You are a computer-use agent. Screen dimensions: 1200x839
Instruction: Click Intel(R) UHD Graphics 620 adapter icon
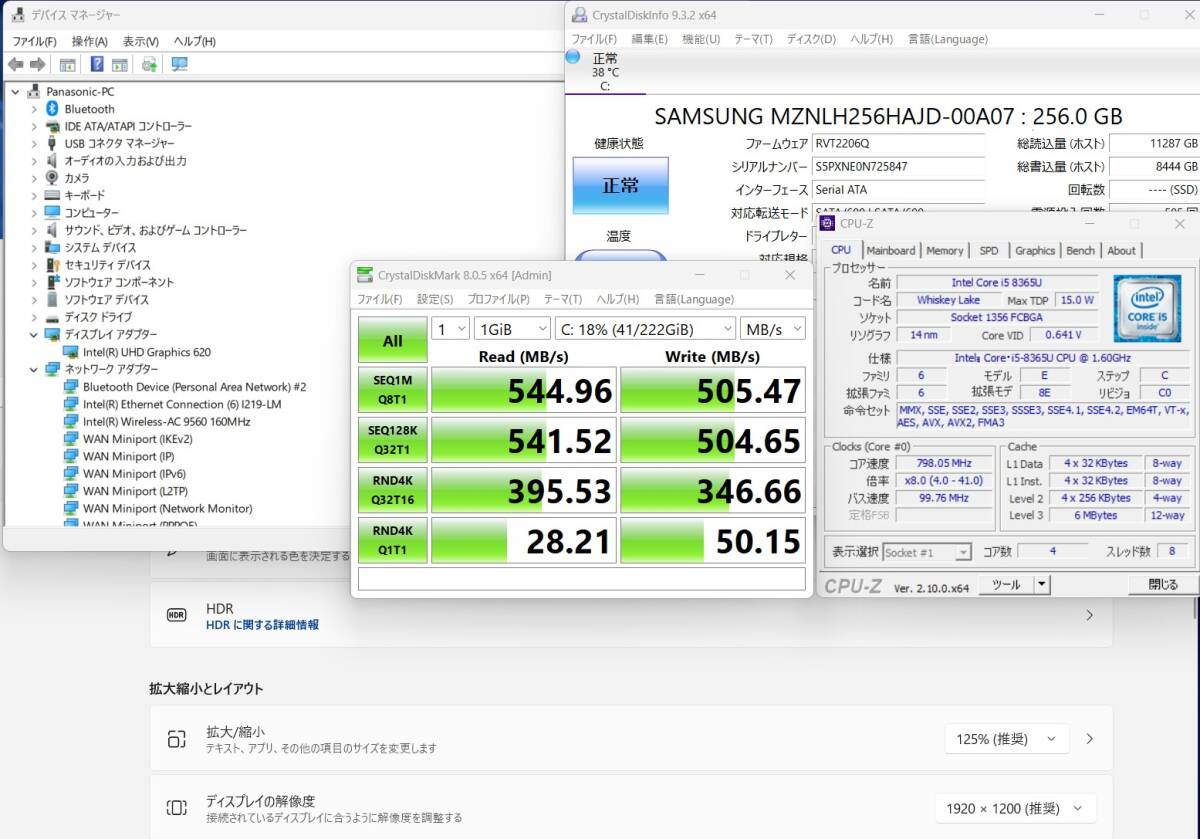[x=71, y=352]
